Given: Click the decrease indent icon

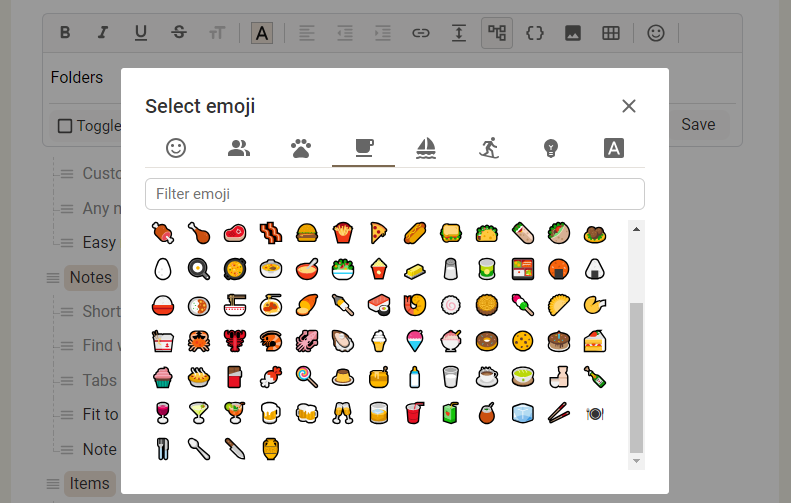Looking at the screenshot, I should (345, 33).
